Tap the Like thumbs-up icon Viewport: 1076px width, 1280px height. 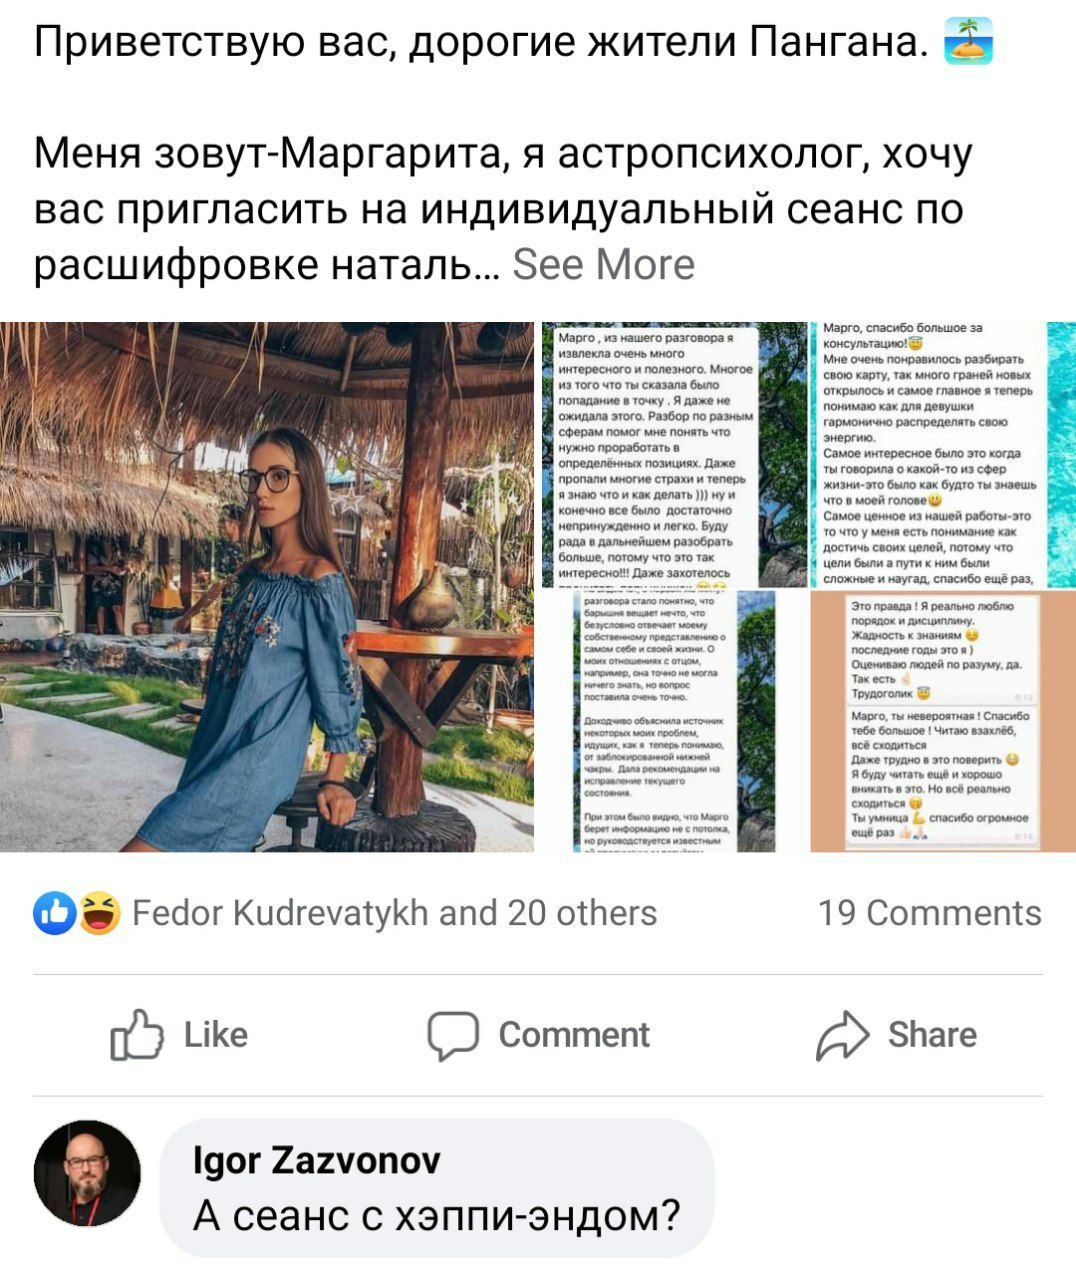[137, 1035]
